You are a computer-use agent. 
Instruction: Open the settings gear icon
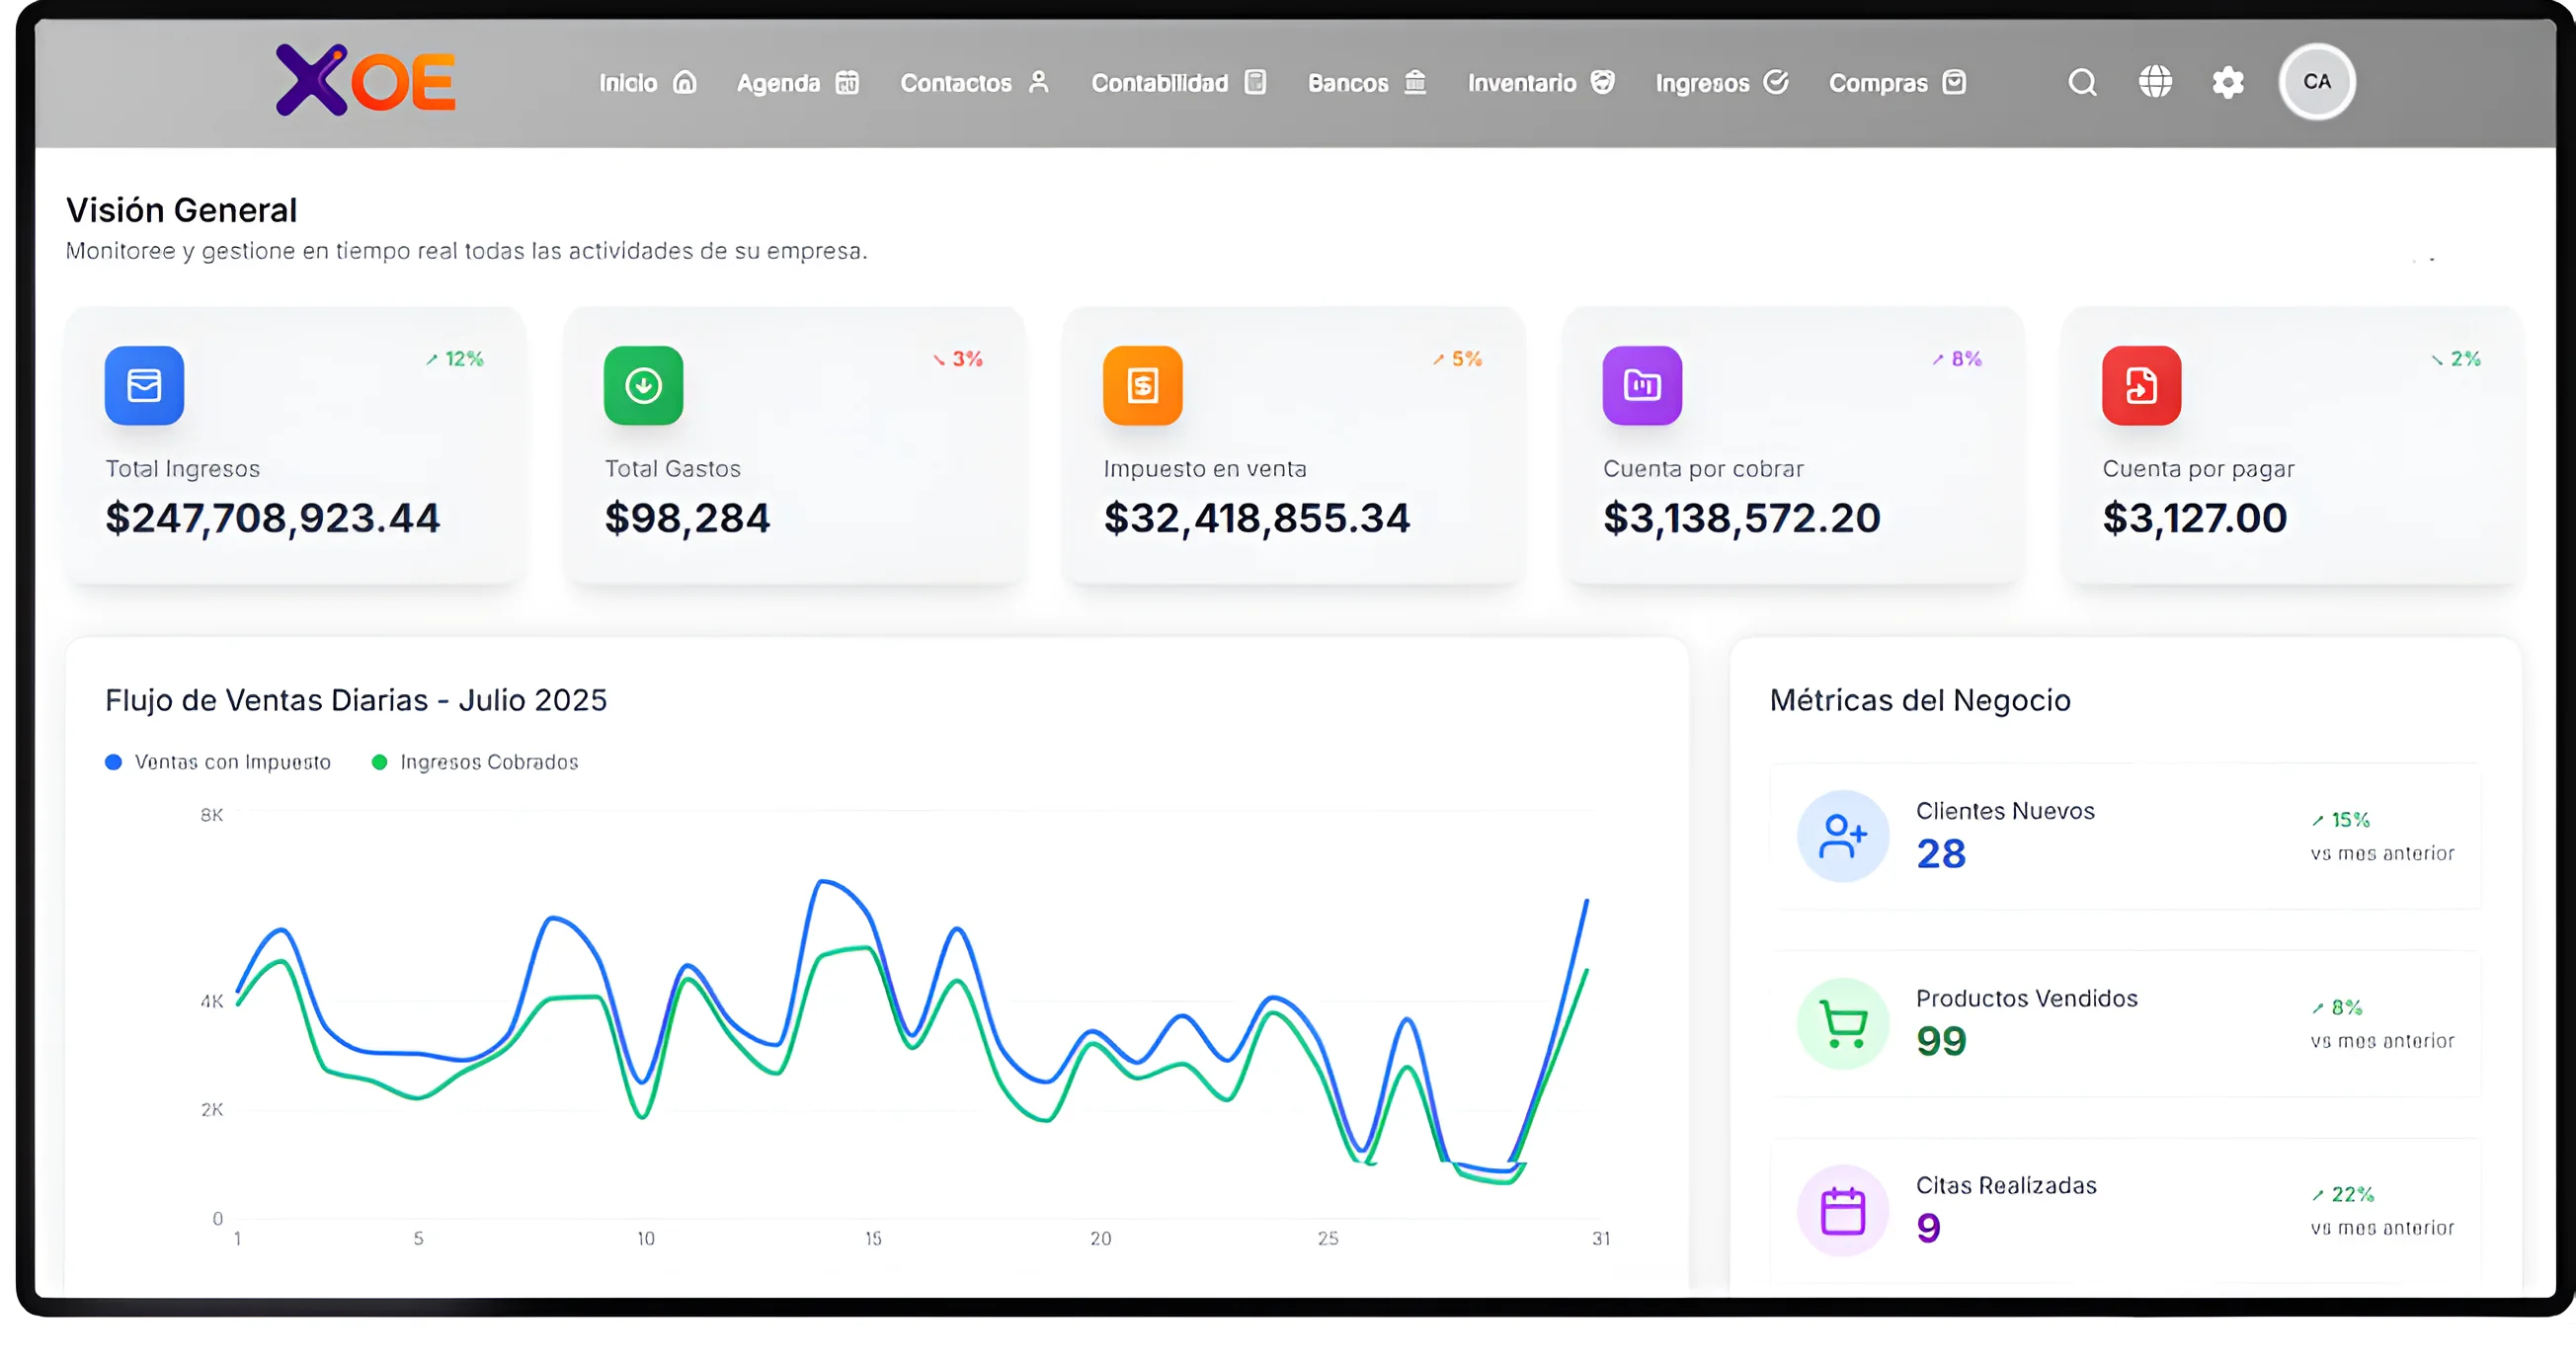[2227, 82]
